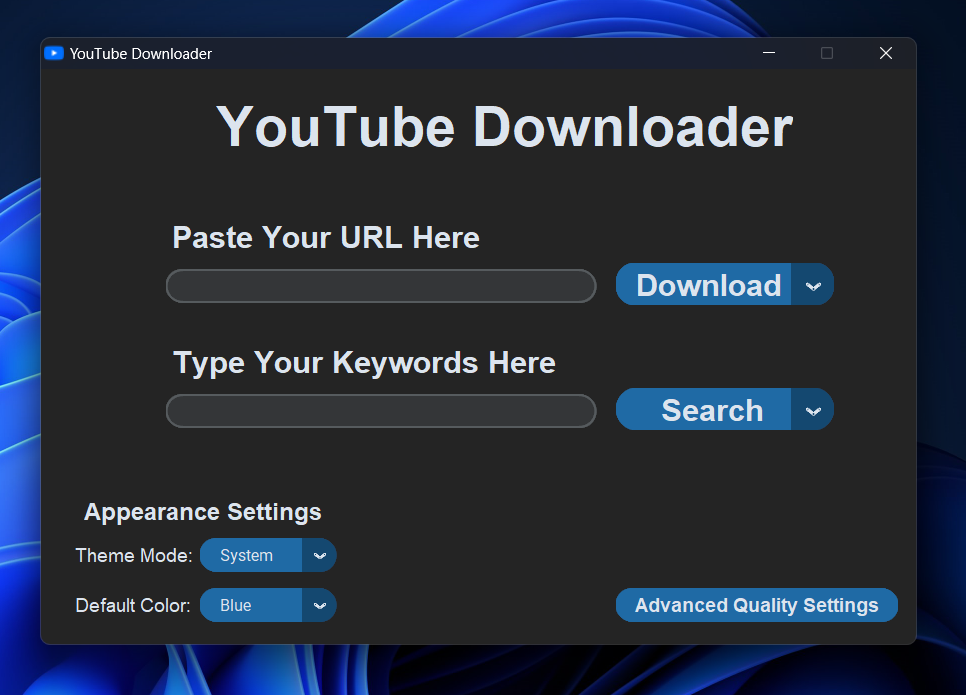Open the Default Color Blue dropdown

click(x=268, y=605)
